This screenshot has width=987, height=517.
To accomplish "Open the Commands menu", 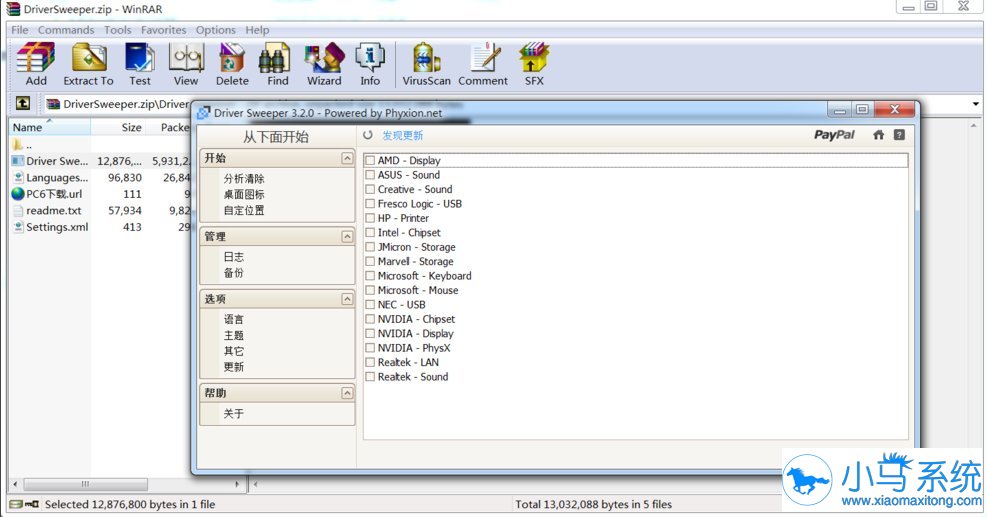I will (66, 30).
